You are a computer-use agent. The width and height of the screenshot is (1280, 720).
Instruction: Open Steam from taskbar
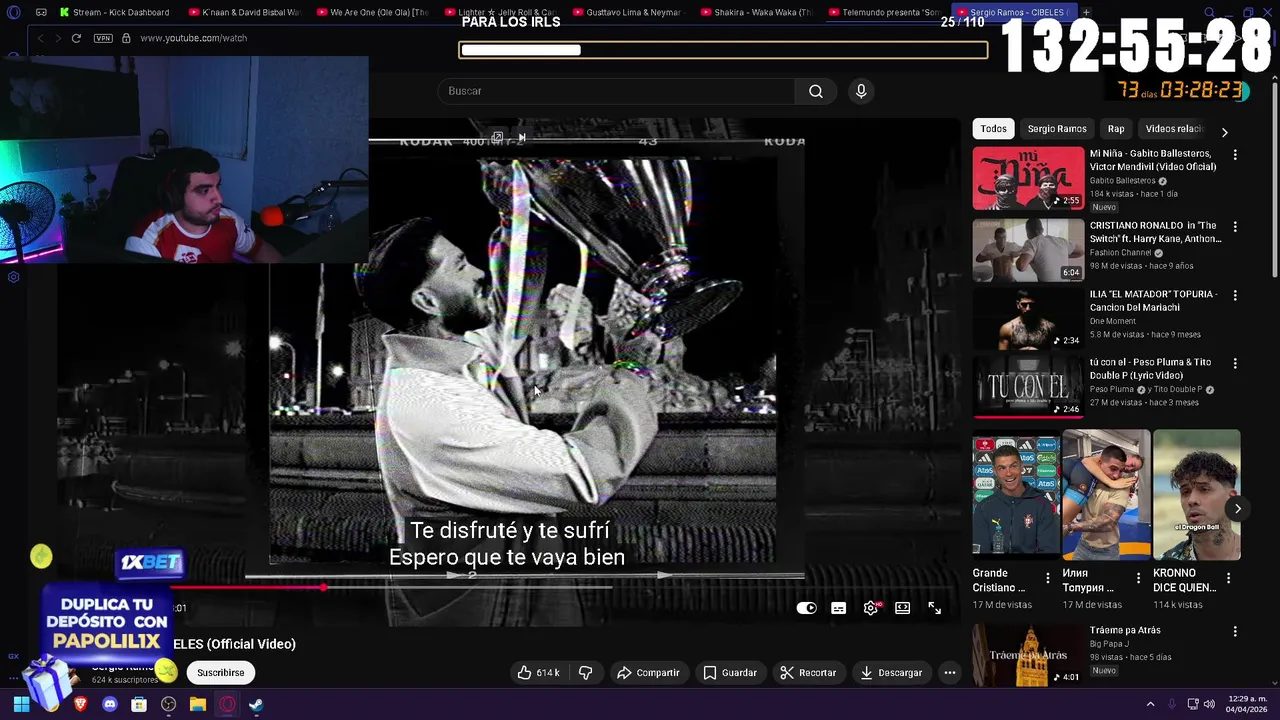256,704
